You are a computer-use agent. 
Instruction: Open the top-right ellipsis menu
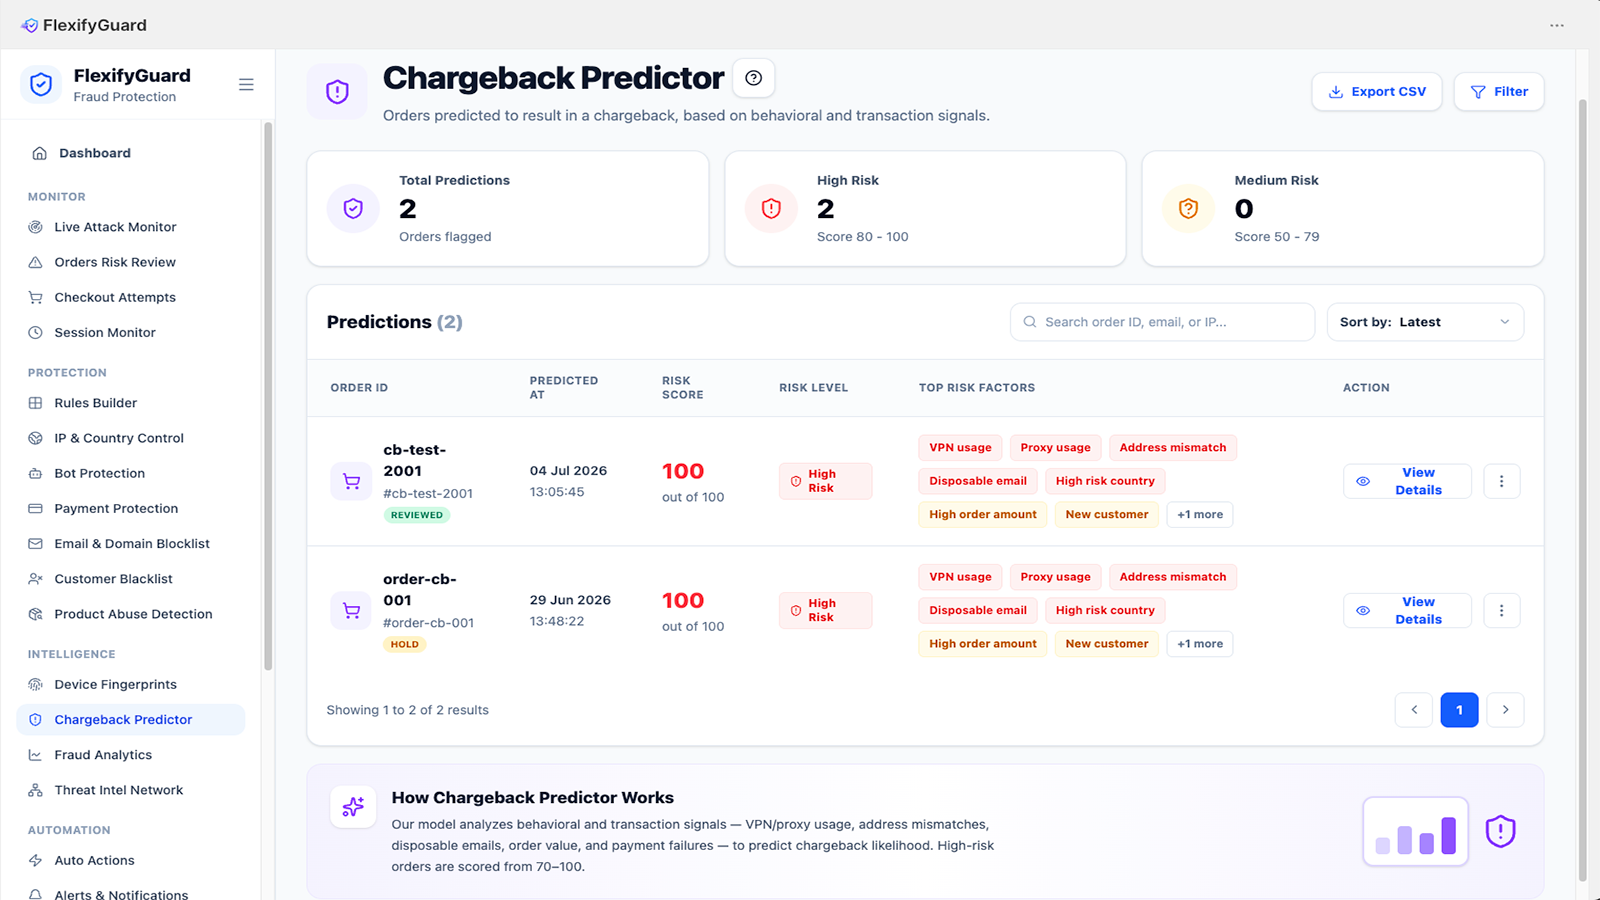coord(1557,25)
